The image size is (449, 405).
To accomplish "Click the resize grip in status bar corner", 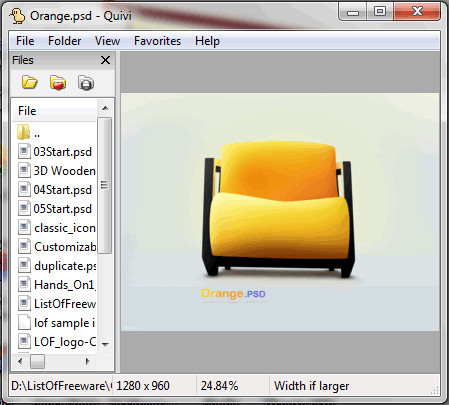I will [435, 390].
